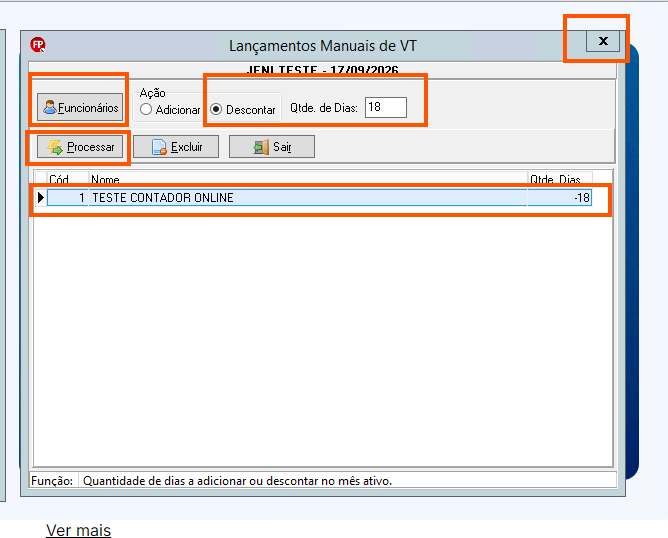Focus the Qtde. de Dias field
Viewport: 668px width, 538px height.
click(x=386, y=107)
